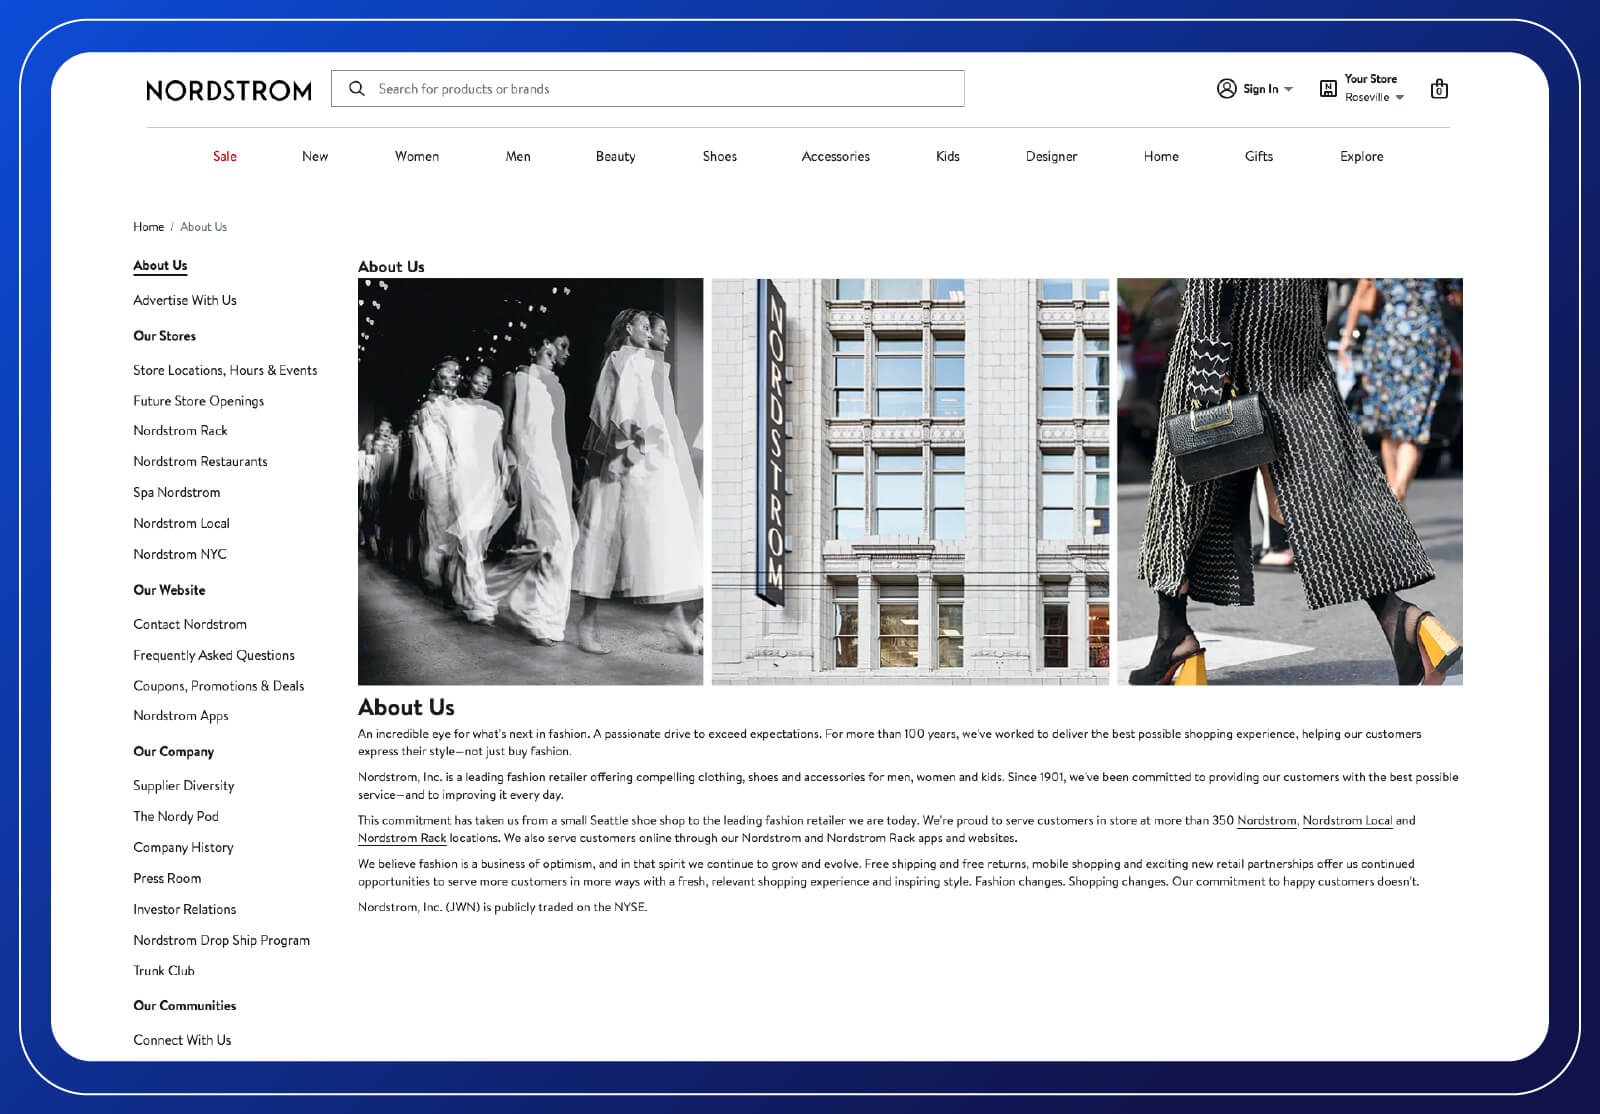Expand the Sign In dropdown arrow
The height and width of the screenshot is (1114, 1600).
coord(1288,89)
